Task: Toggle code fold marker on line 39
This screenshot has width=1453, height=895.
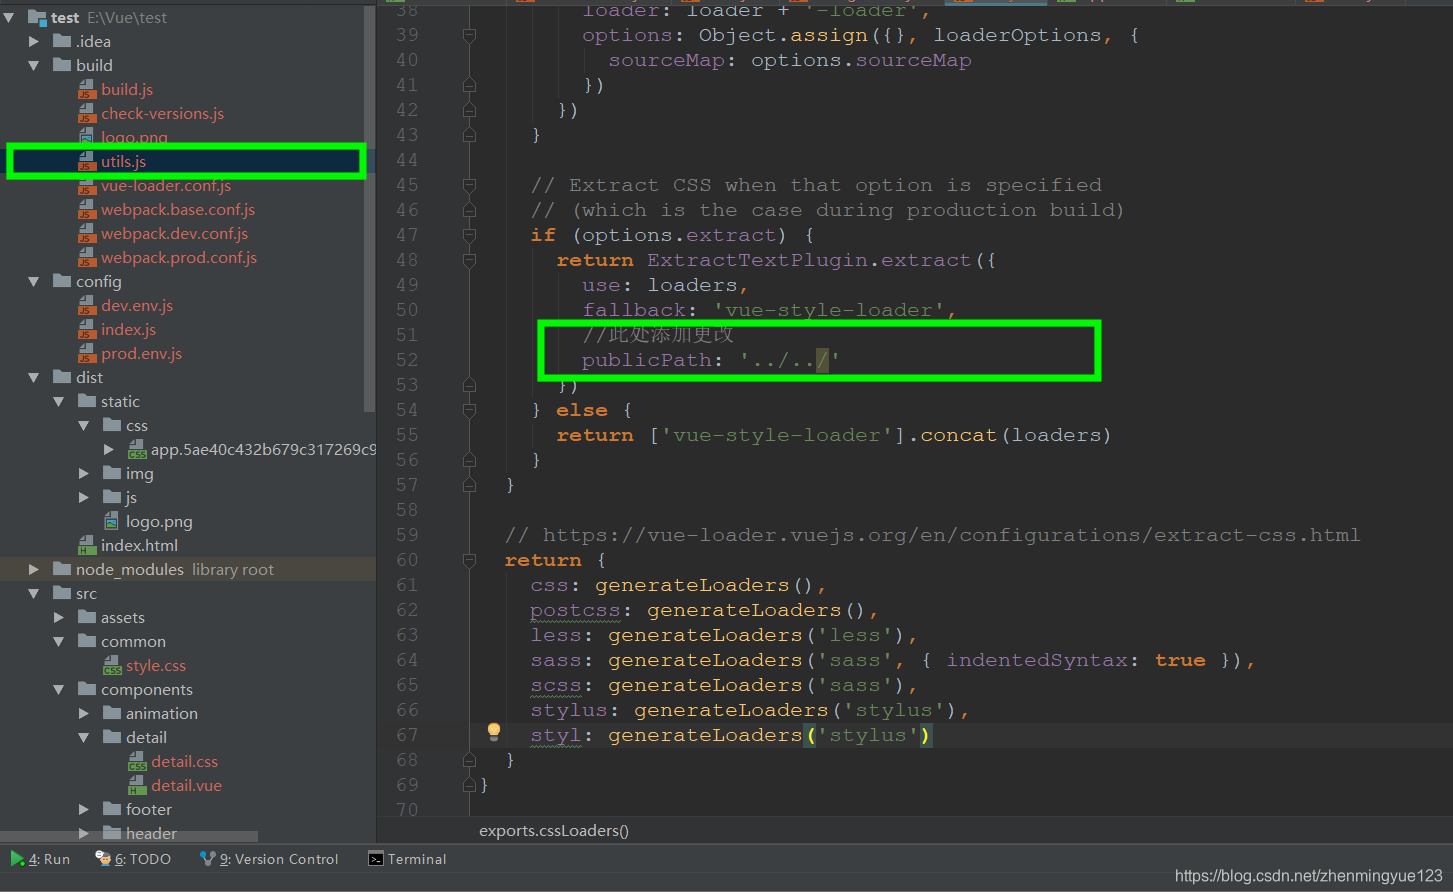Action: (x=469, y=35)
